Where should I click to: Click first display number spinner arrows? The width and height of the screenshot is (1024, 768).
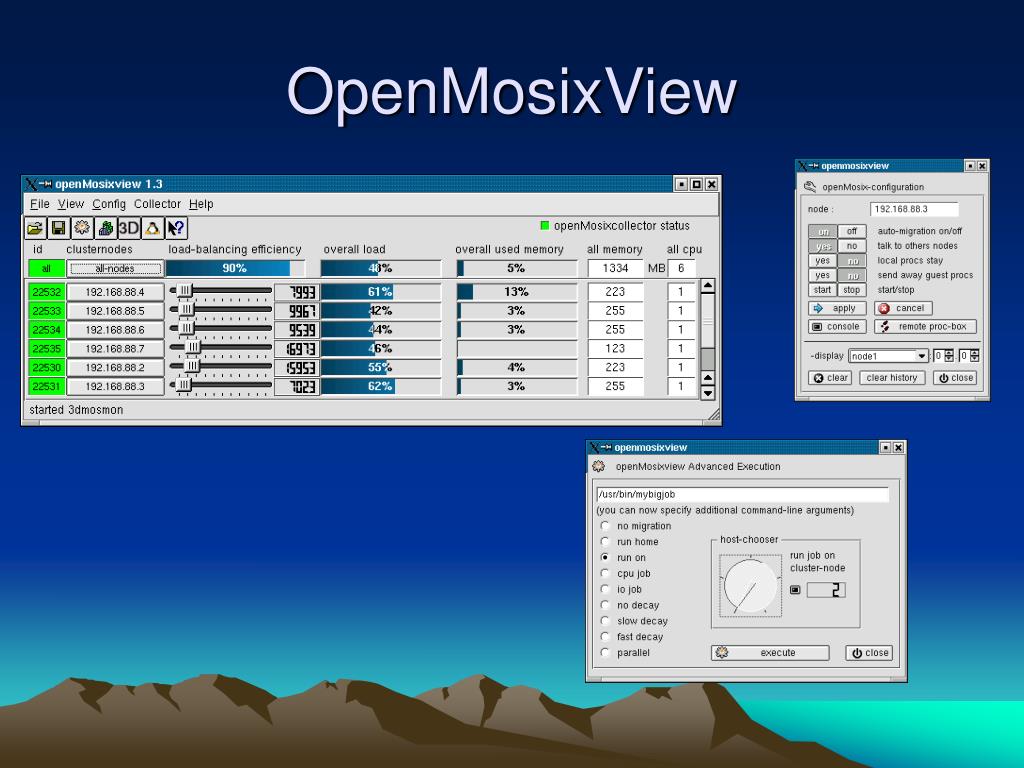(x=948, y=356)
